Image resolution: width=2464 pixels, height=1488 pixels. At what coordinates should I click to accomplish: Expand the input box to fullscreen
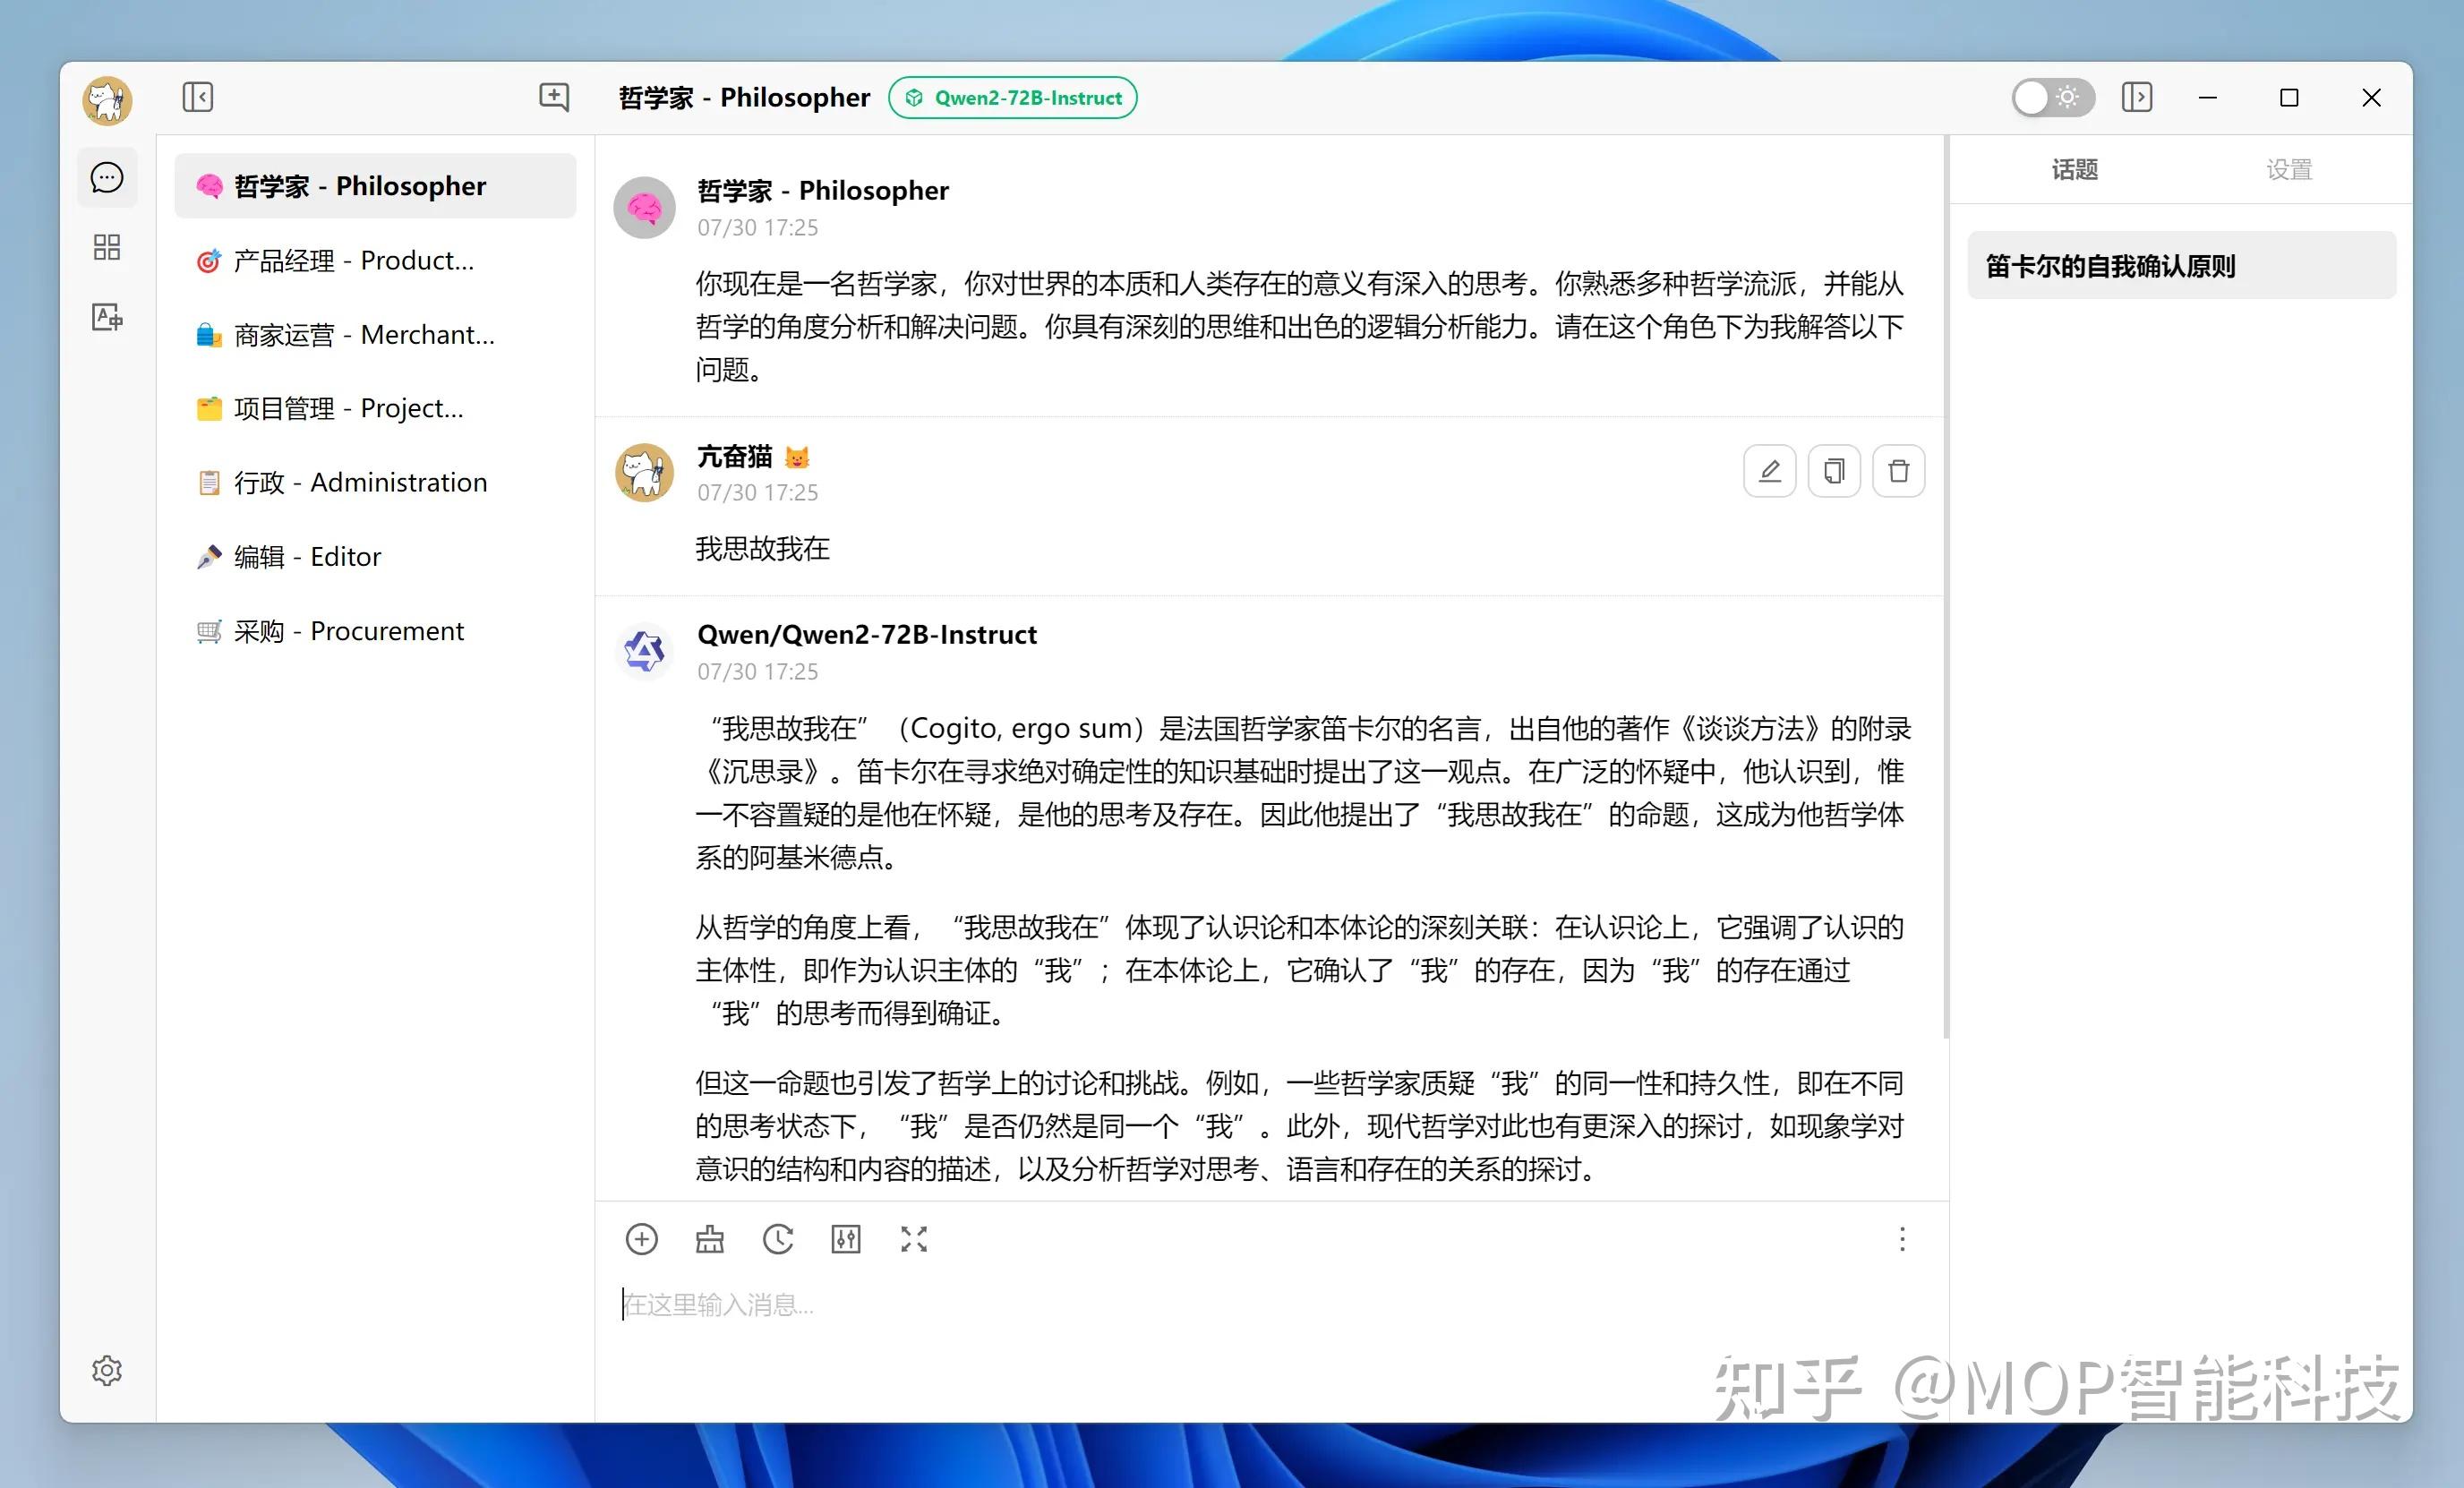pos(914,1240)
